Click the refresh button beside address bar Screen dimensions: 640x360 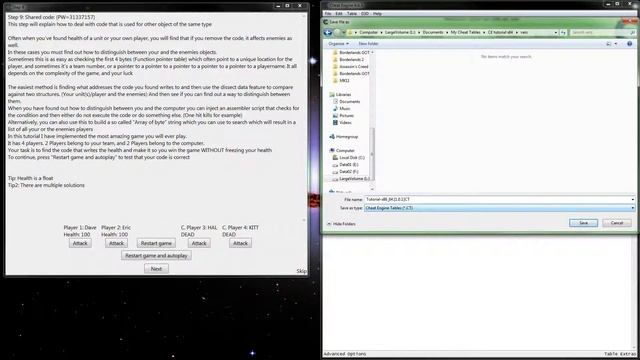[x=563, y=32]
